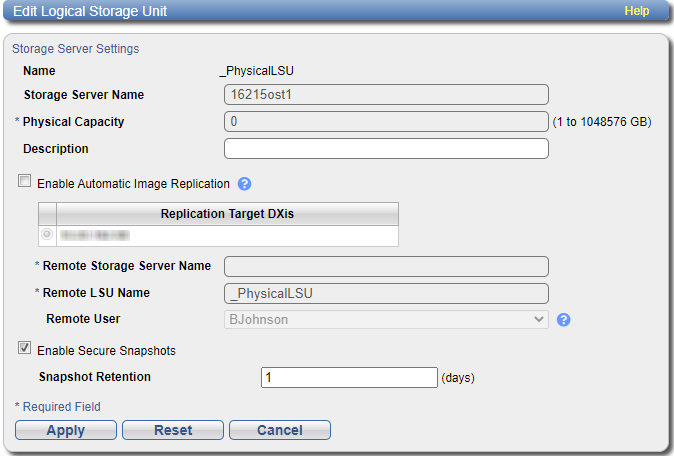Click into Snapshot Retention days field
Image resolution: width=674 pixels, height=456 pixels.
(349, 378)
